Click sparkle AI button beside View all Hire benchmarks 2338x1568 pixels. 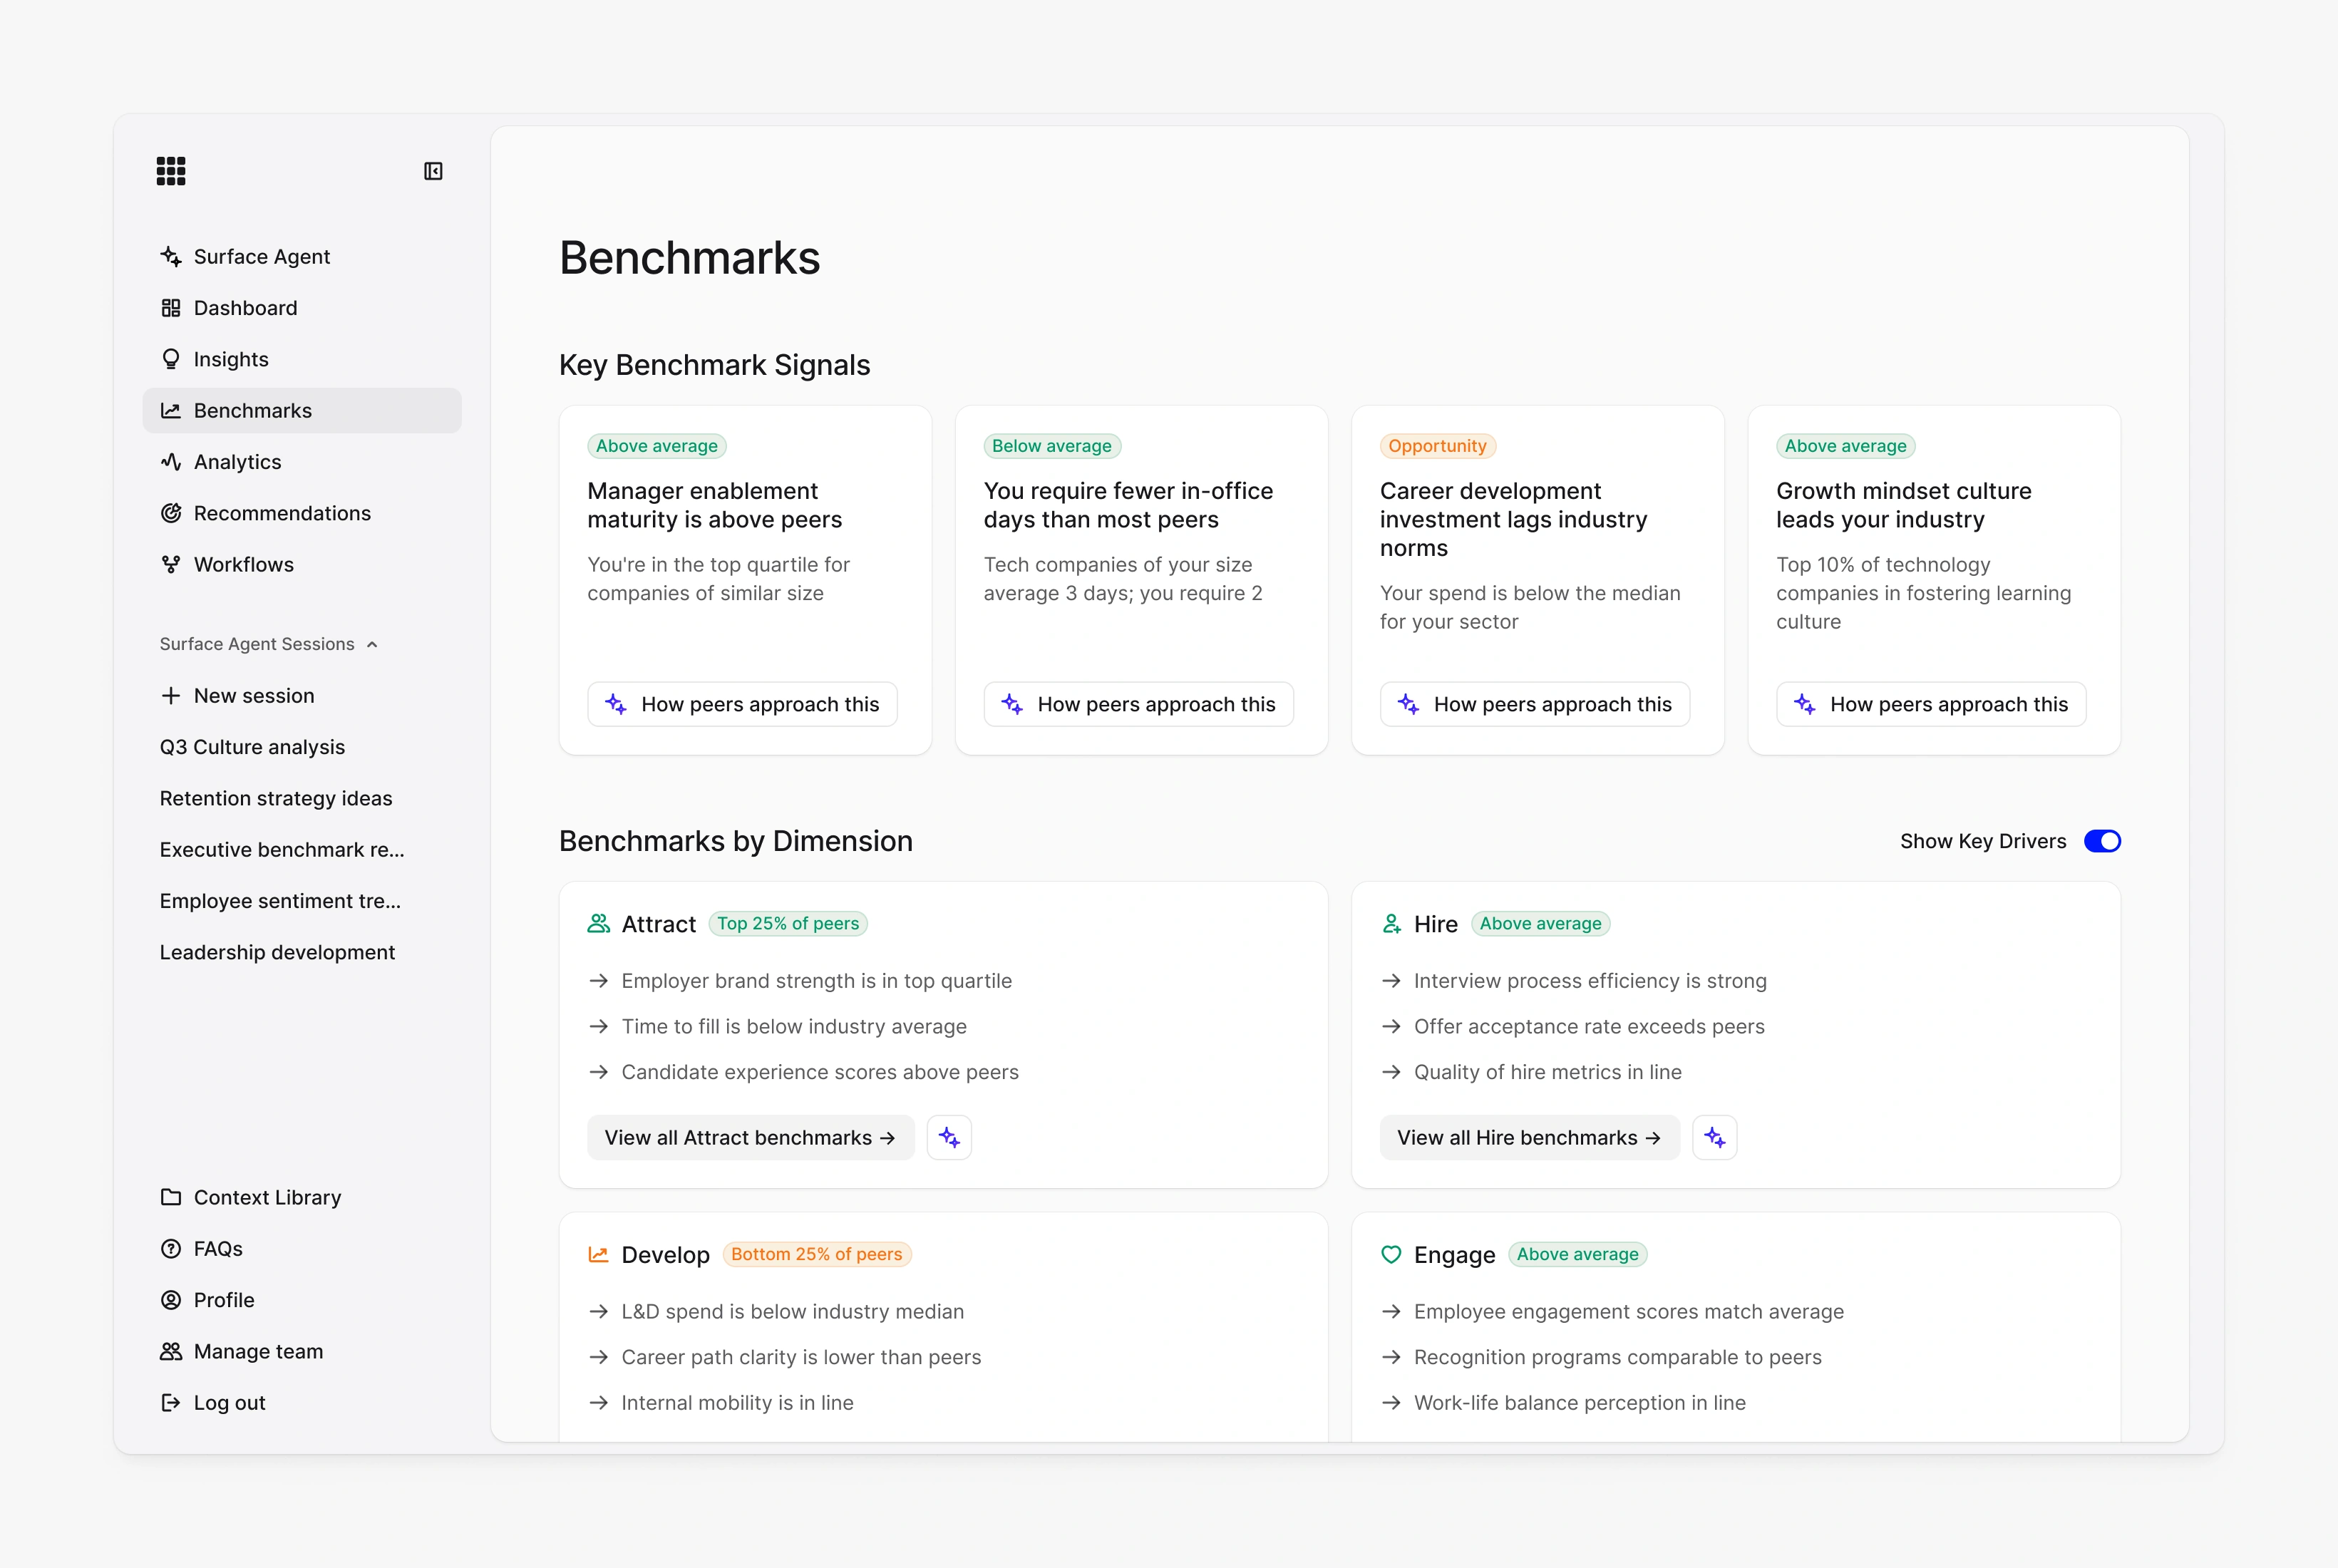[1715, 1138]
